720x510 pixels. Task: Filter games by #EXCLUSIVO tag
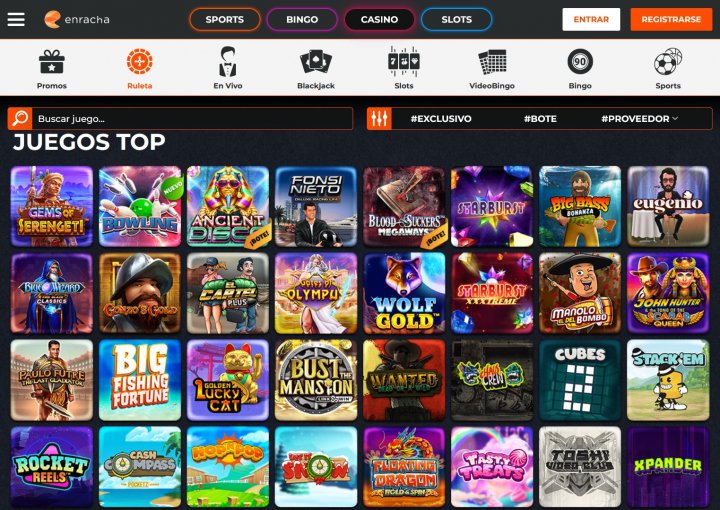[x=441, y=118]
